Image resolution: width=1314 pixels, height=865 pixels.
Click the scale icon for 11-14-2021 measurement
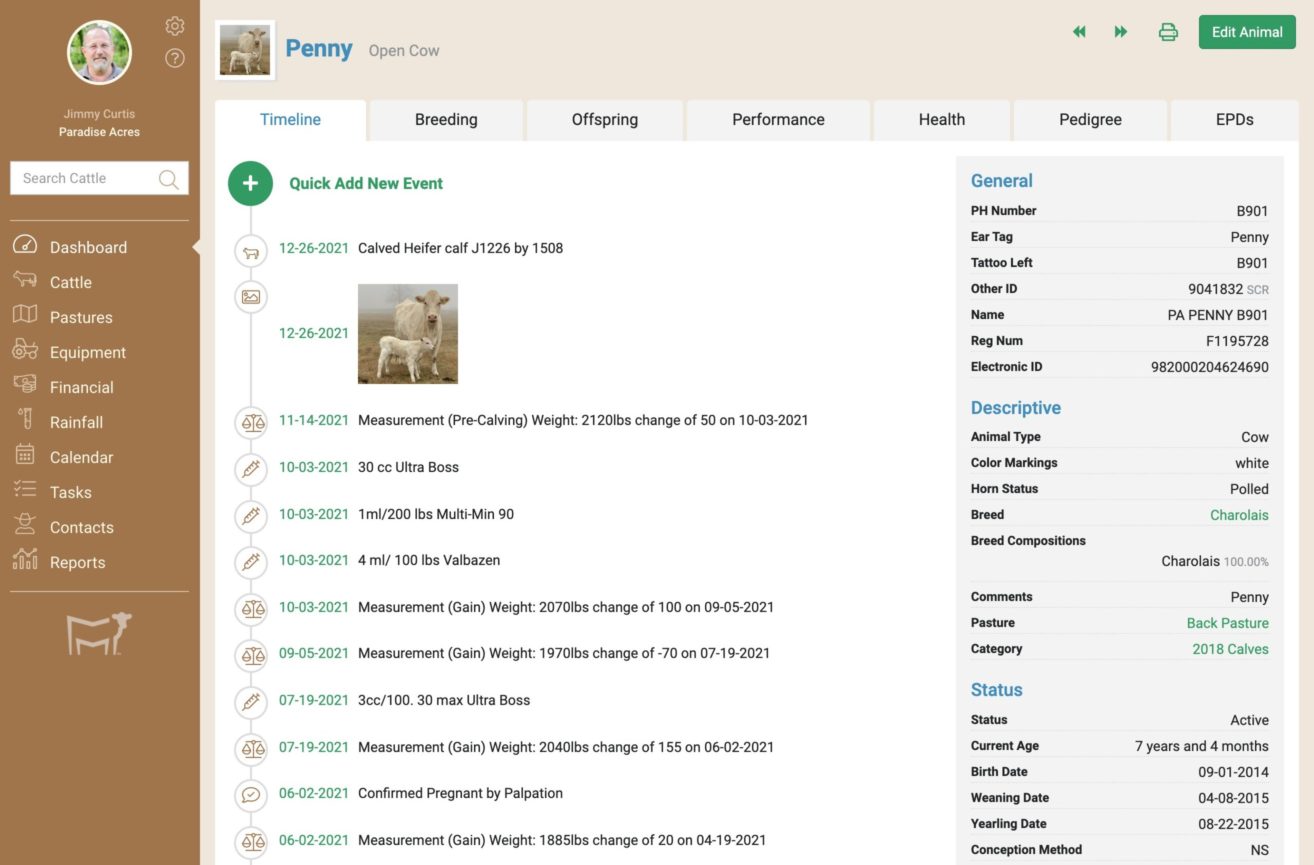tap(251, 421)
